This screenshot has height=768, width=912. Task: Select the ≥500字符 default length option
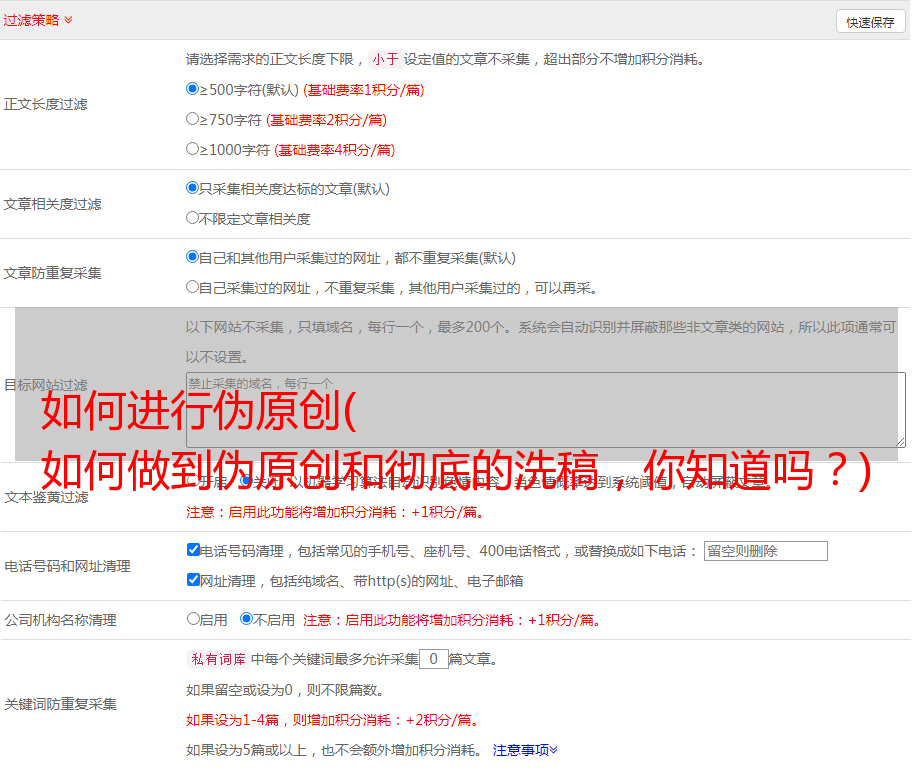click(x=192, y=88)
